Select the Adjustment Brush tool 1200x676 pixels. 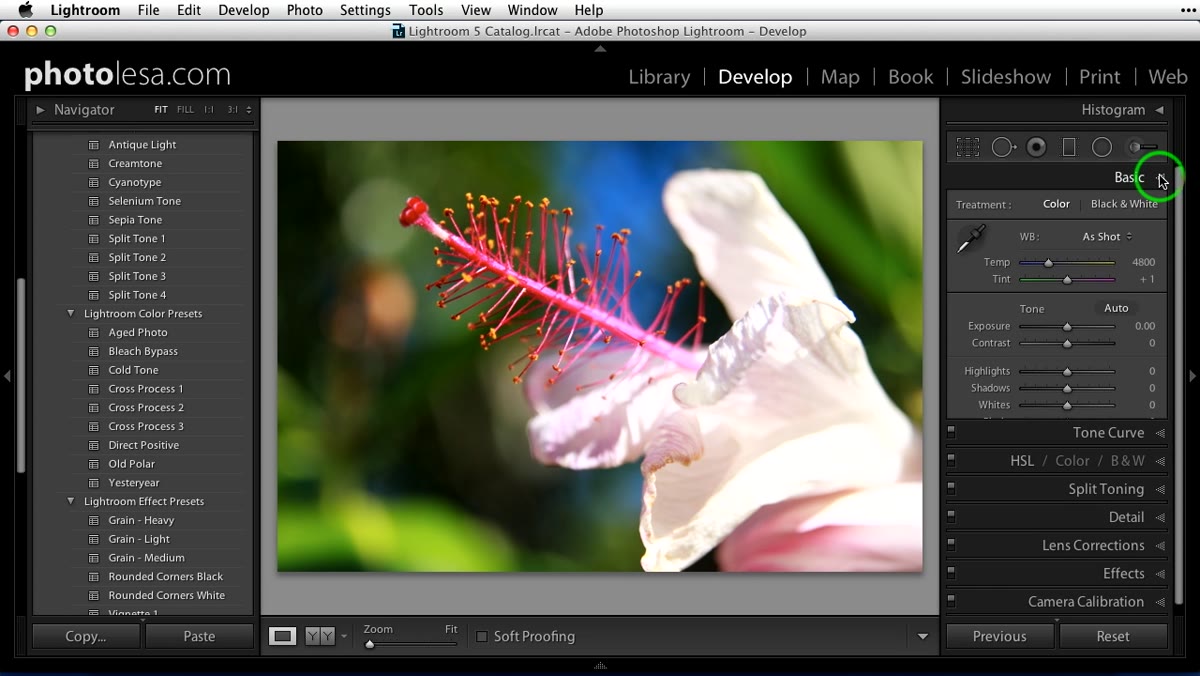click(x=1142, y=147)
